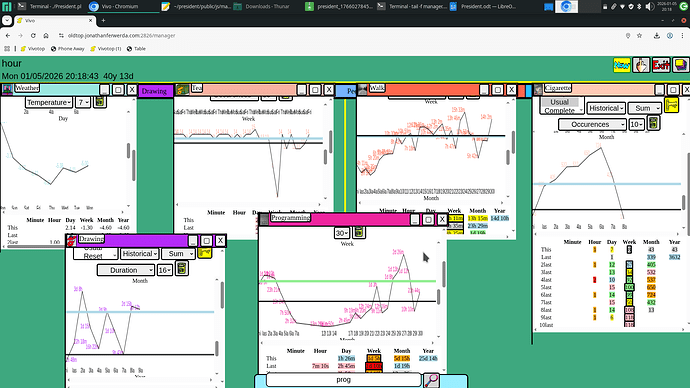Click the stacked notes icon at top right

(680, 65)
